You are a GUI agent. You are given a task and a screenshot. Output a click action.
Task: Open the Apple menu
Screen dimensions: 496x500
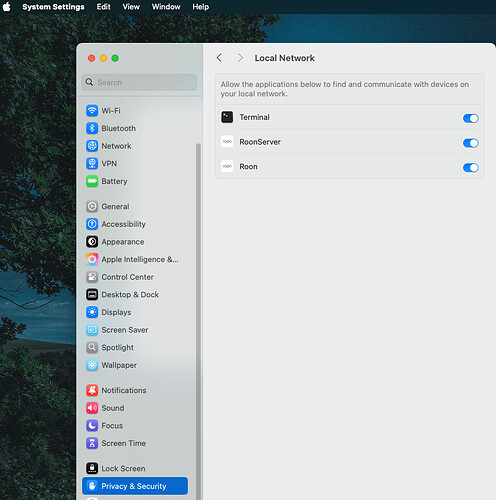pos(7,7)
